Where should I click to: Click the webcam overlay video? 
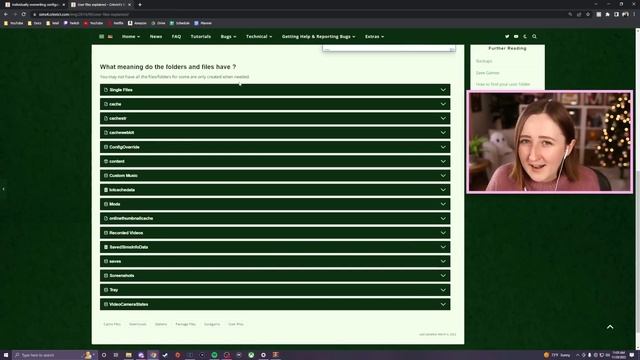(x=549, y=142)
